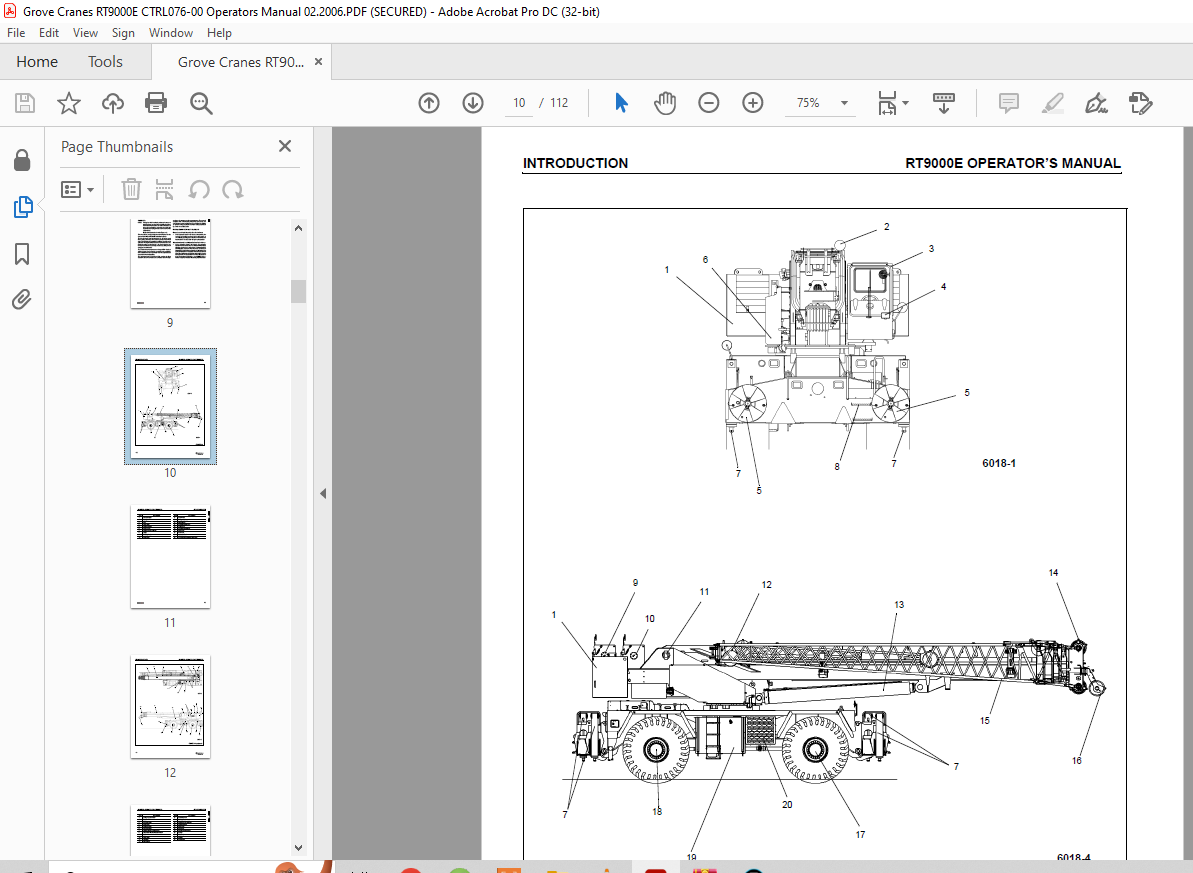Select page 10 thumbnail
This screenshot has height=873, width=1193.
tap(170, 406)
